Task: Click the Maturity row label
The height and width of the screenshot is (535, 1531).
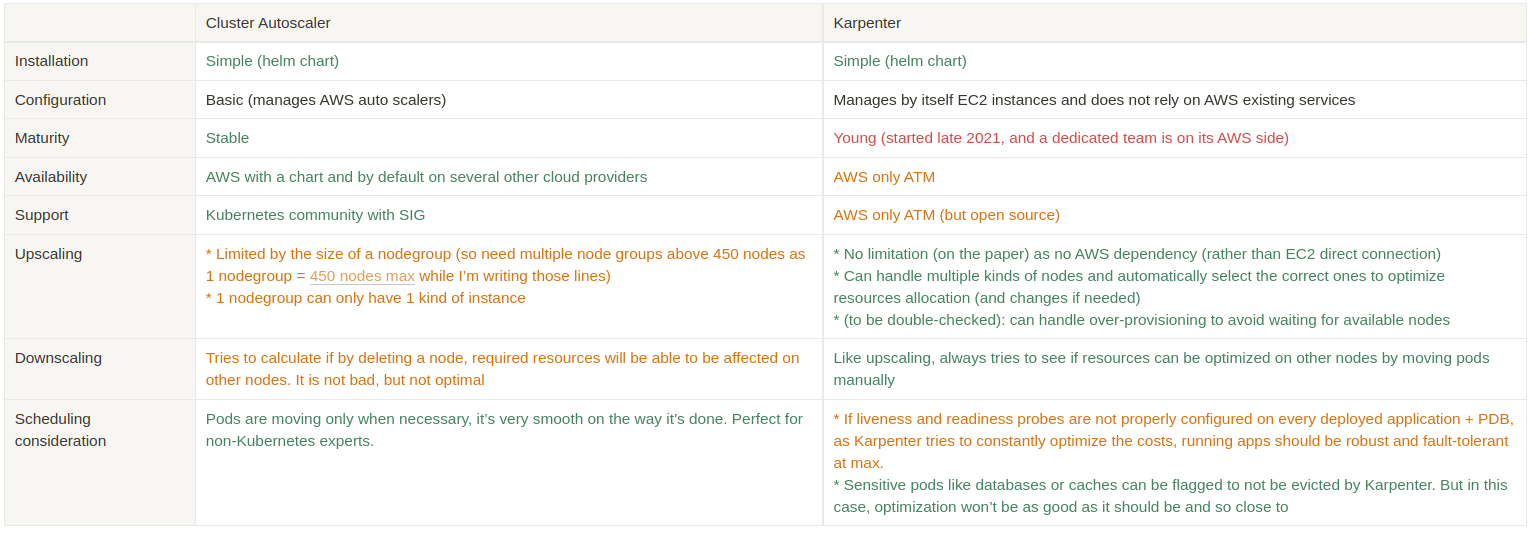Action: click(42, 138)
